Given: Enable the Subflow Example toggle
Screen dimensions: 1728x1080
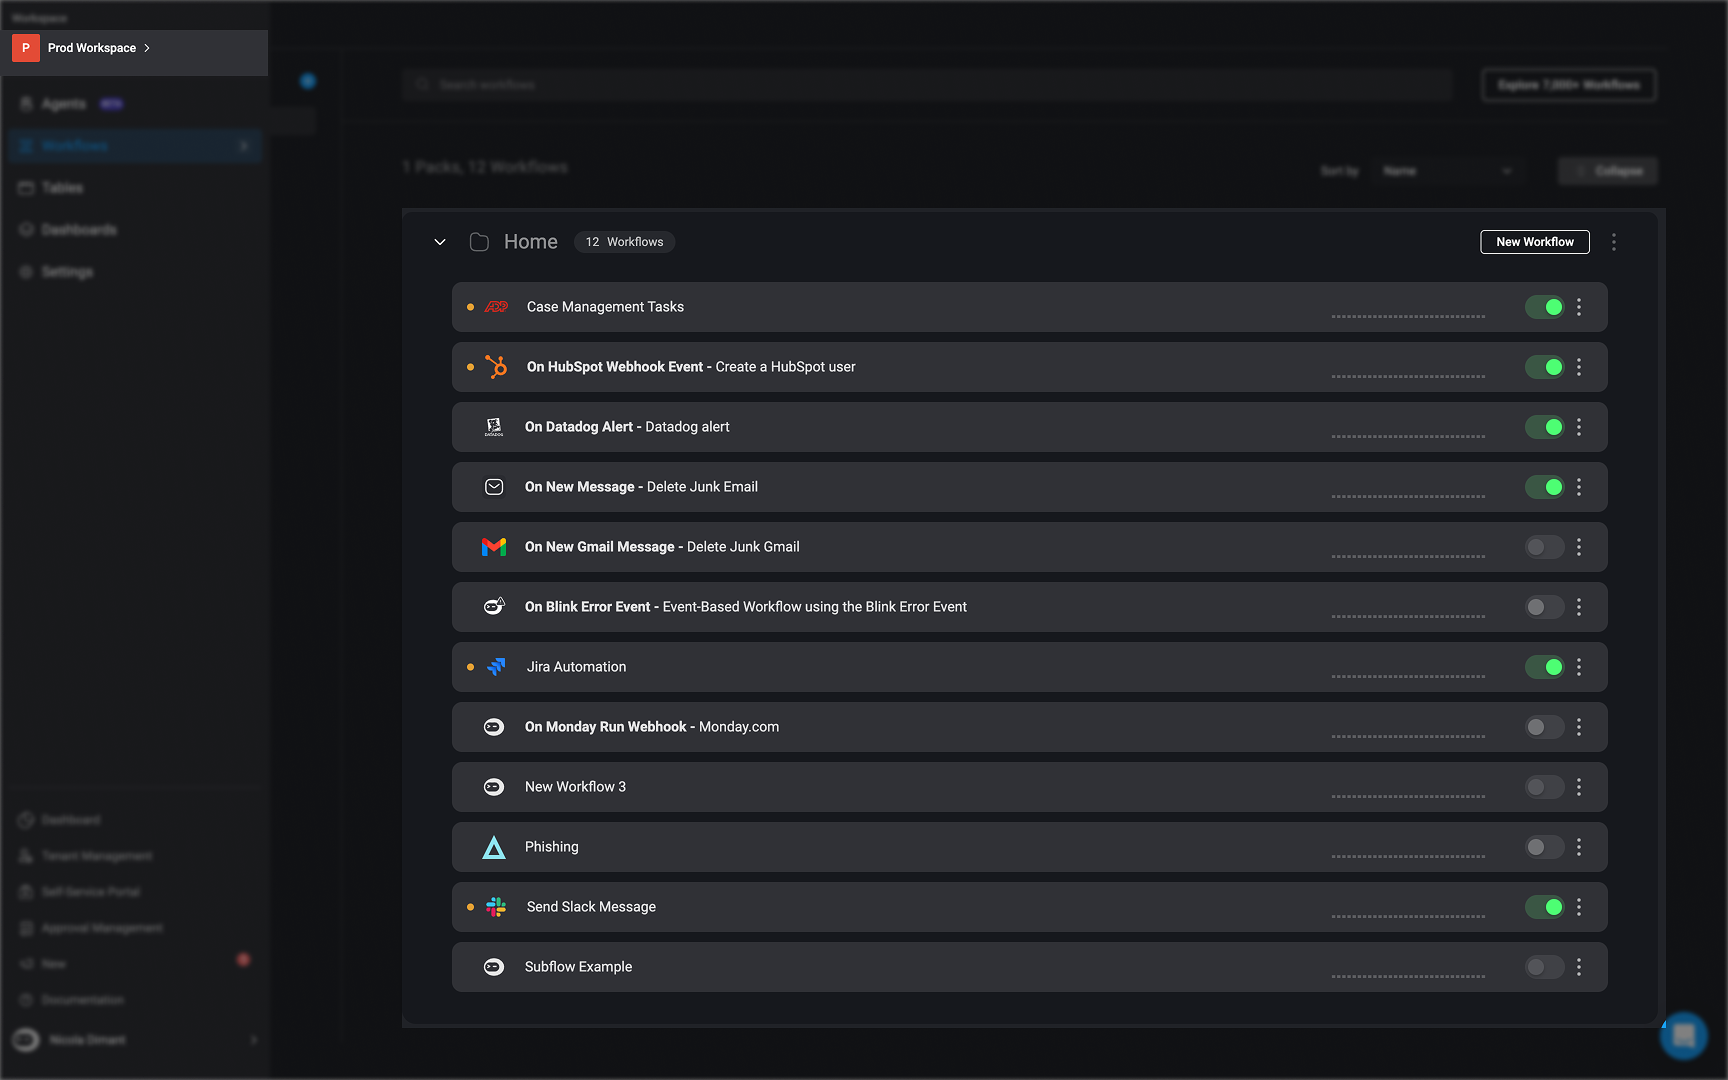Looking at the screenshot, I should pyautogui.click(x=1544, y=967).
